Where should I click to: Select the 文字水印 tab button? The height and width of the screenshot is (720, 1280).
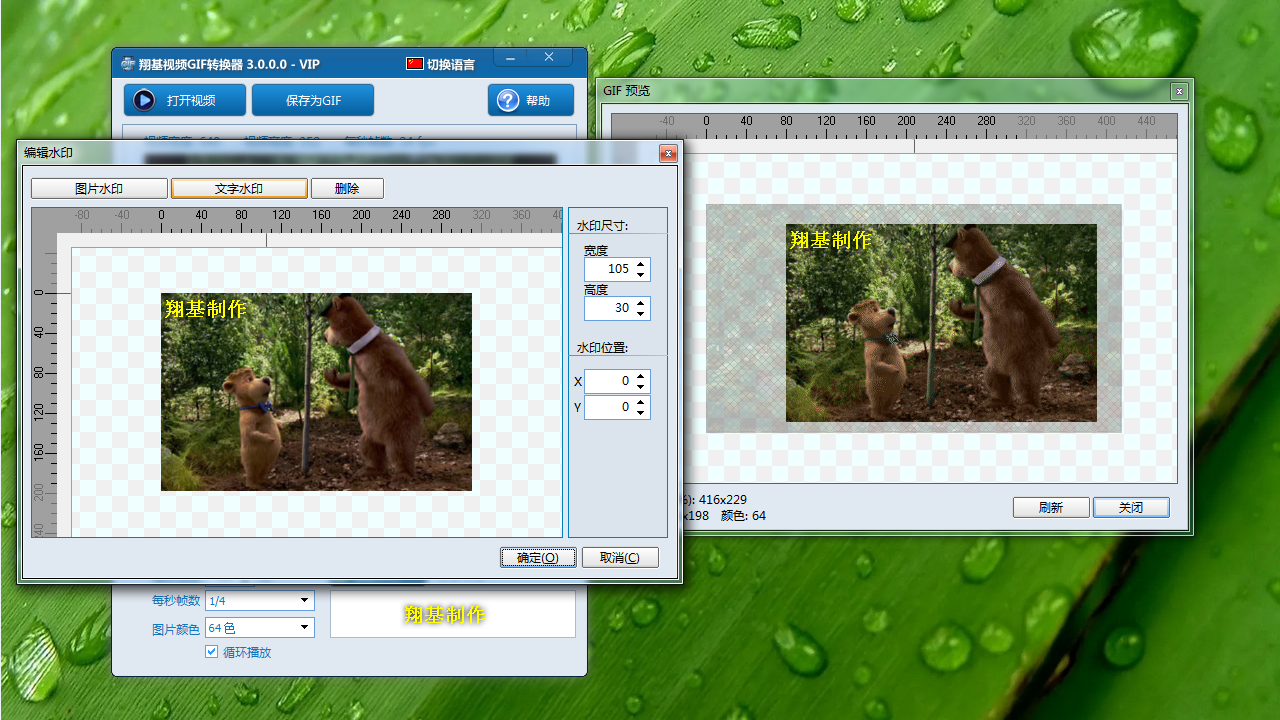click(x=239, y=188)
